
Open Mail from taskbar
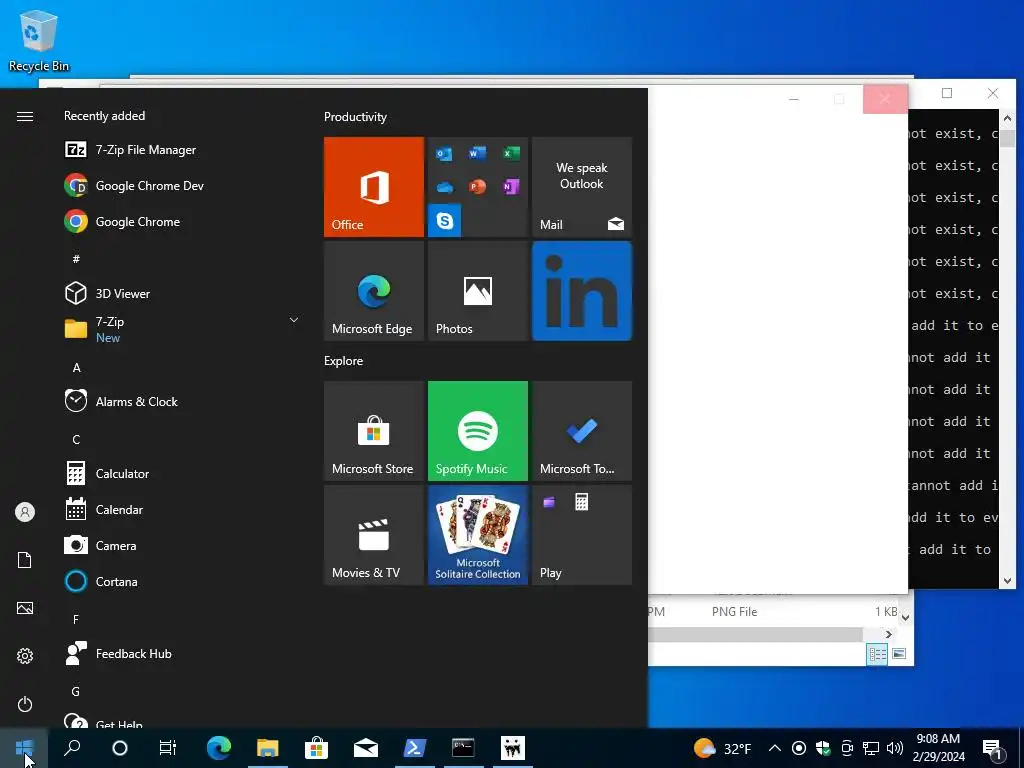pyautogui.click(x=366, y=748)
